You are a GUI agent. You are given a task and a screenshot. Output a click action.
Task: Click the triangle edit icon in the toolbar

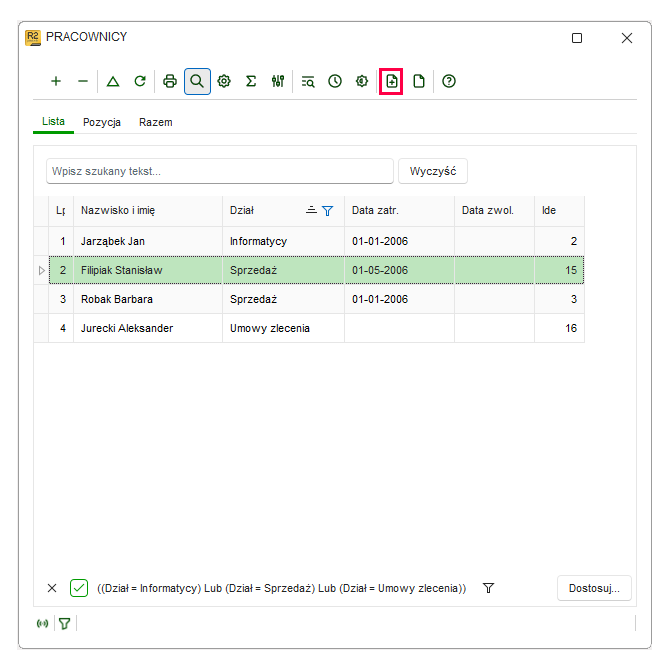tap(113, 81)
